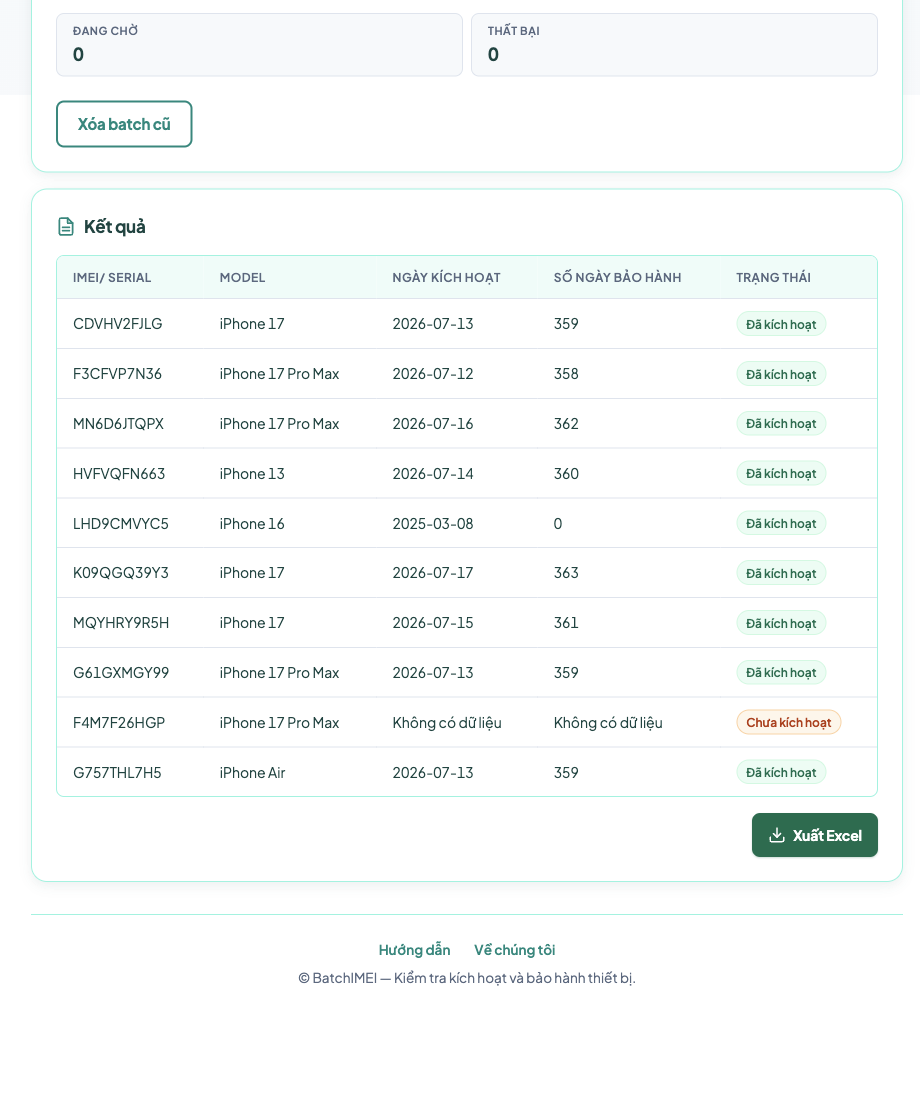
Task: Click warranty days value 361
Action: [x=566, y=622]
